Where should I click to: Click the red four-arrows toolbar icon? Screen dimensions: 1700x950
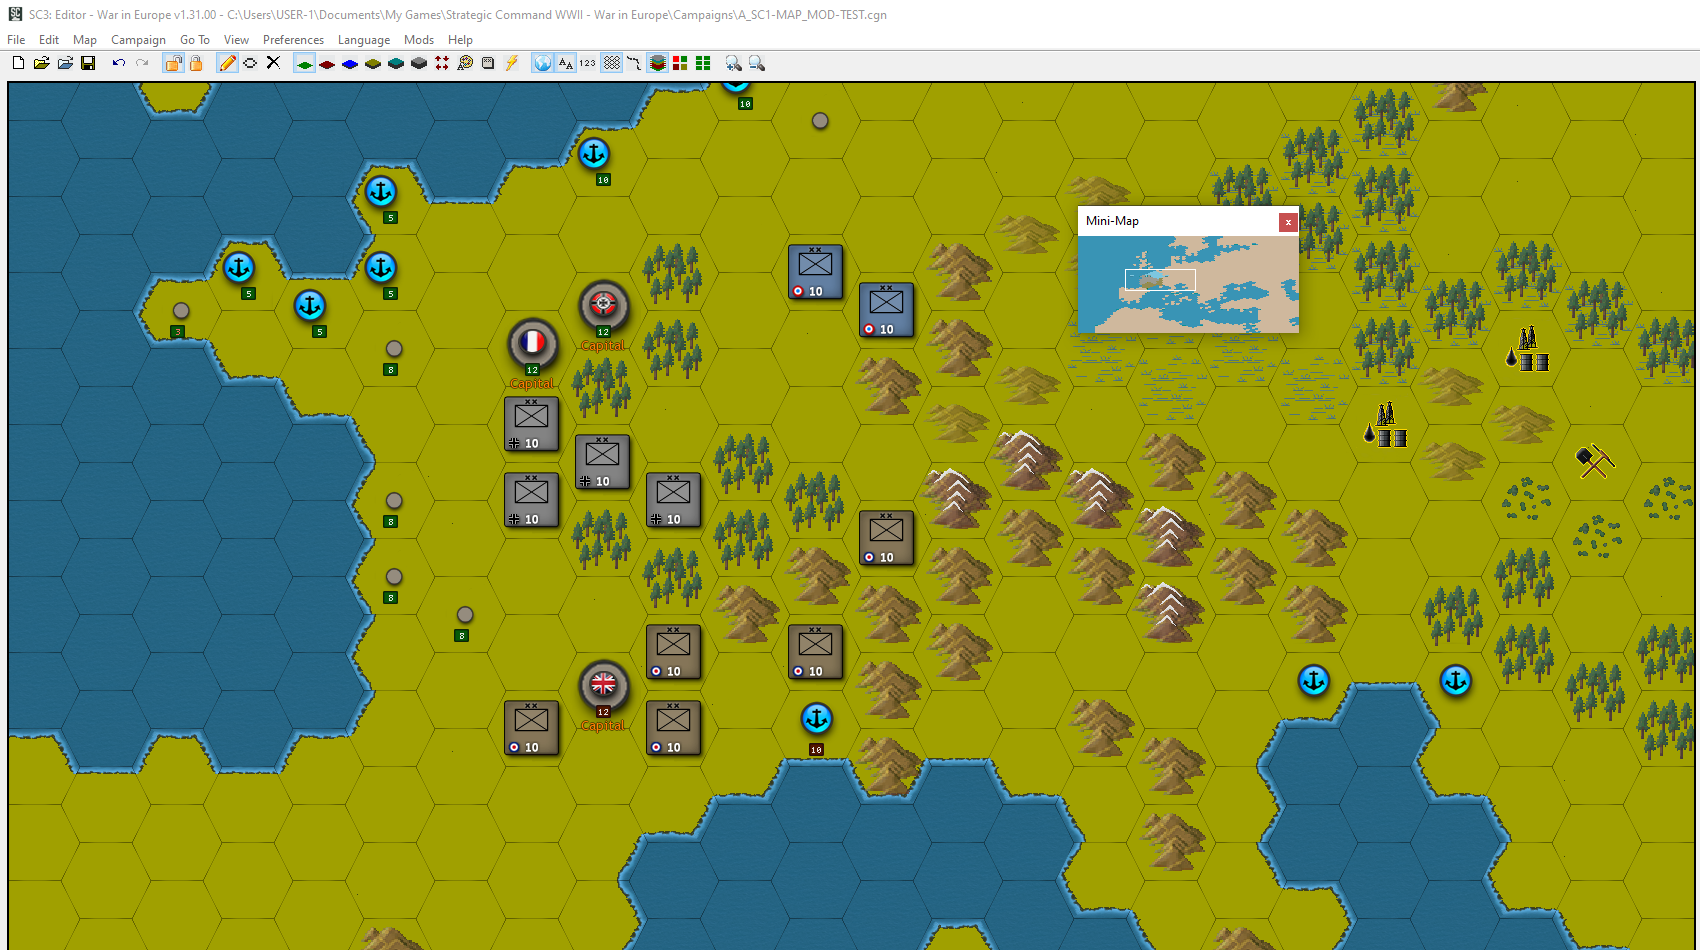pyautogui.click(x=442, y=63)
